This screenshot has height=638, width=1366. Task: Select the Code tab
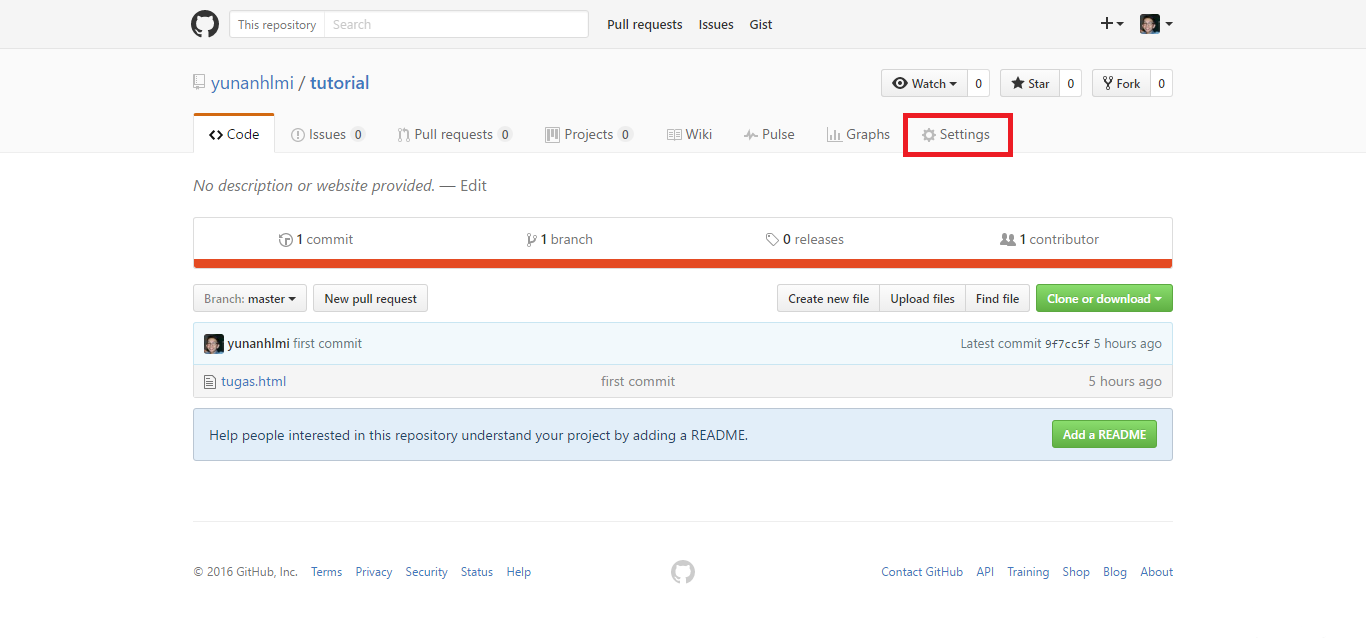tap(234, 134)
